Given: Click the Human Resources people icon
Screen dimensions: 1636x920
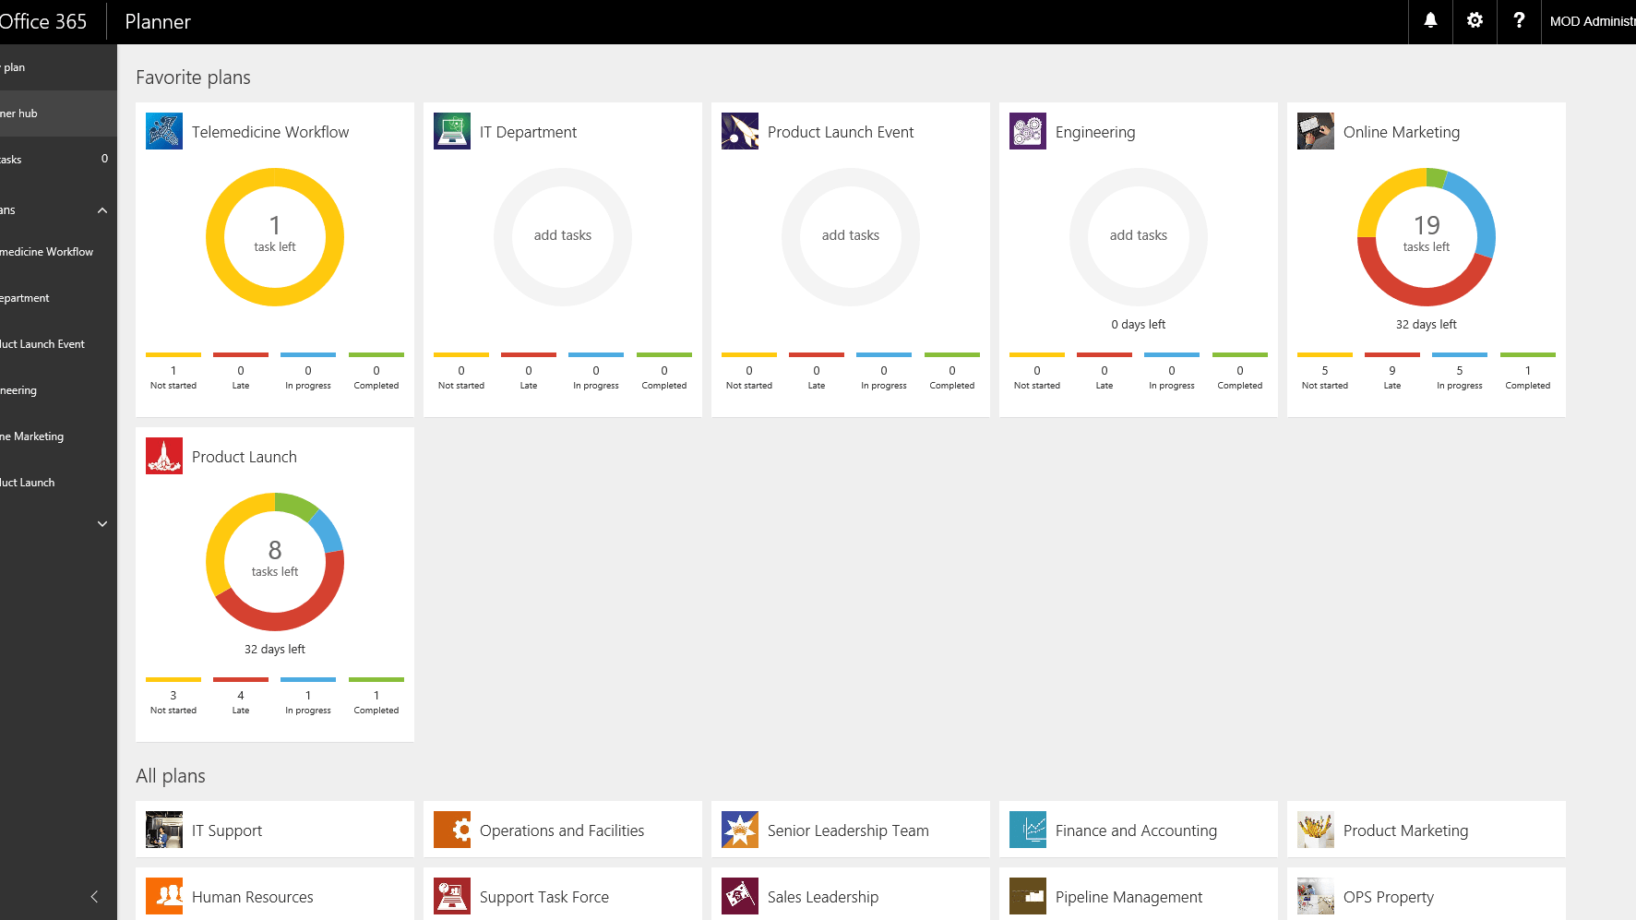Looking at the screenshot, I should [x=164, y=896].
